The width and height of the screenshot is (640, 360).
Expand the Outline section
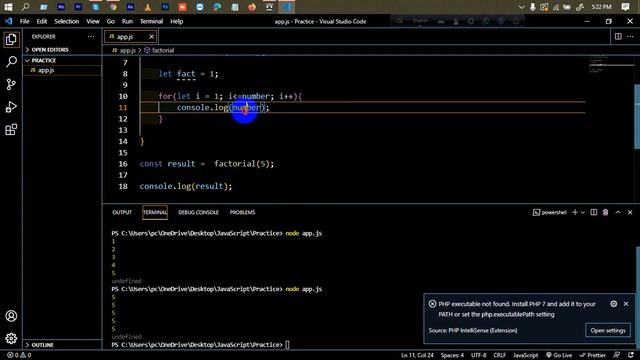click(62, 345)
